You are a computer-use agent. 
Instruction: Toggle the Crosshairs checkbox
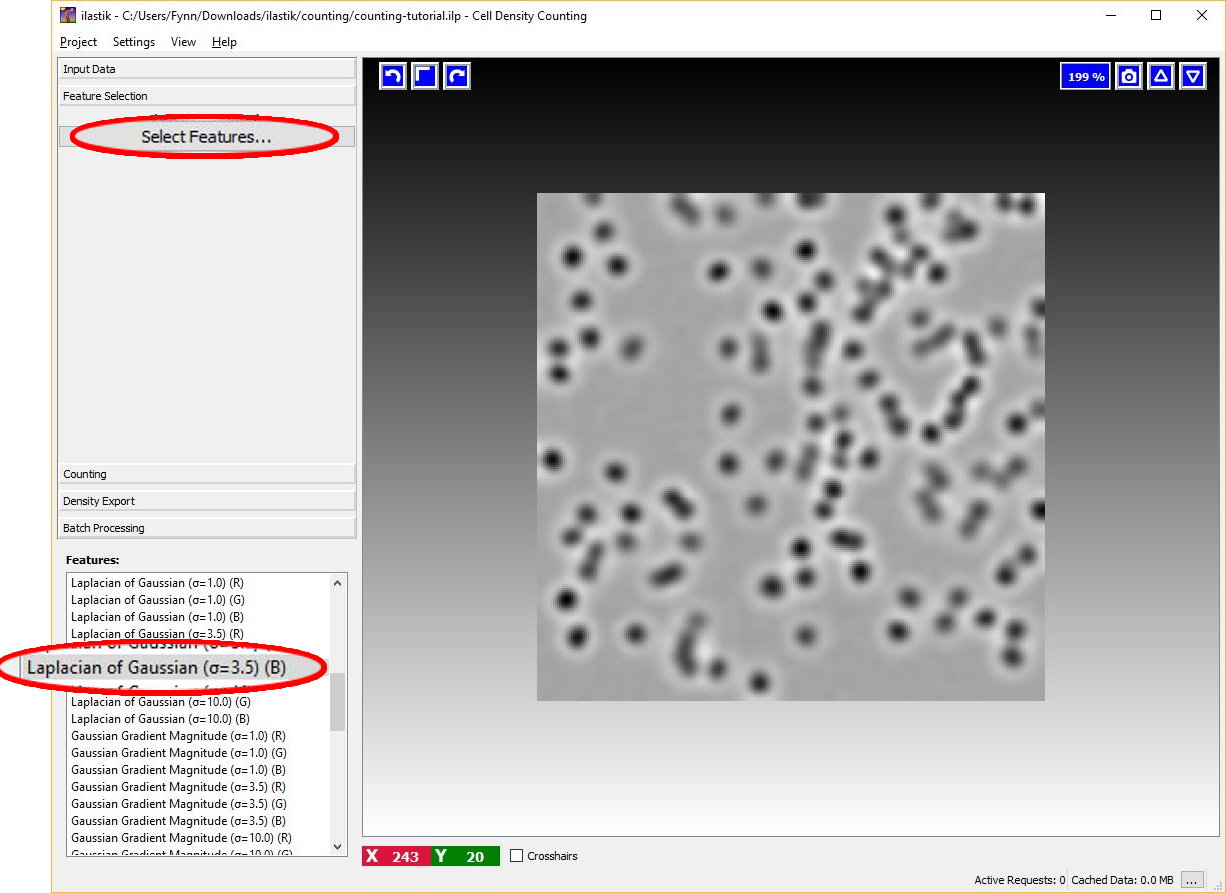(516, 856)
